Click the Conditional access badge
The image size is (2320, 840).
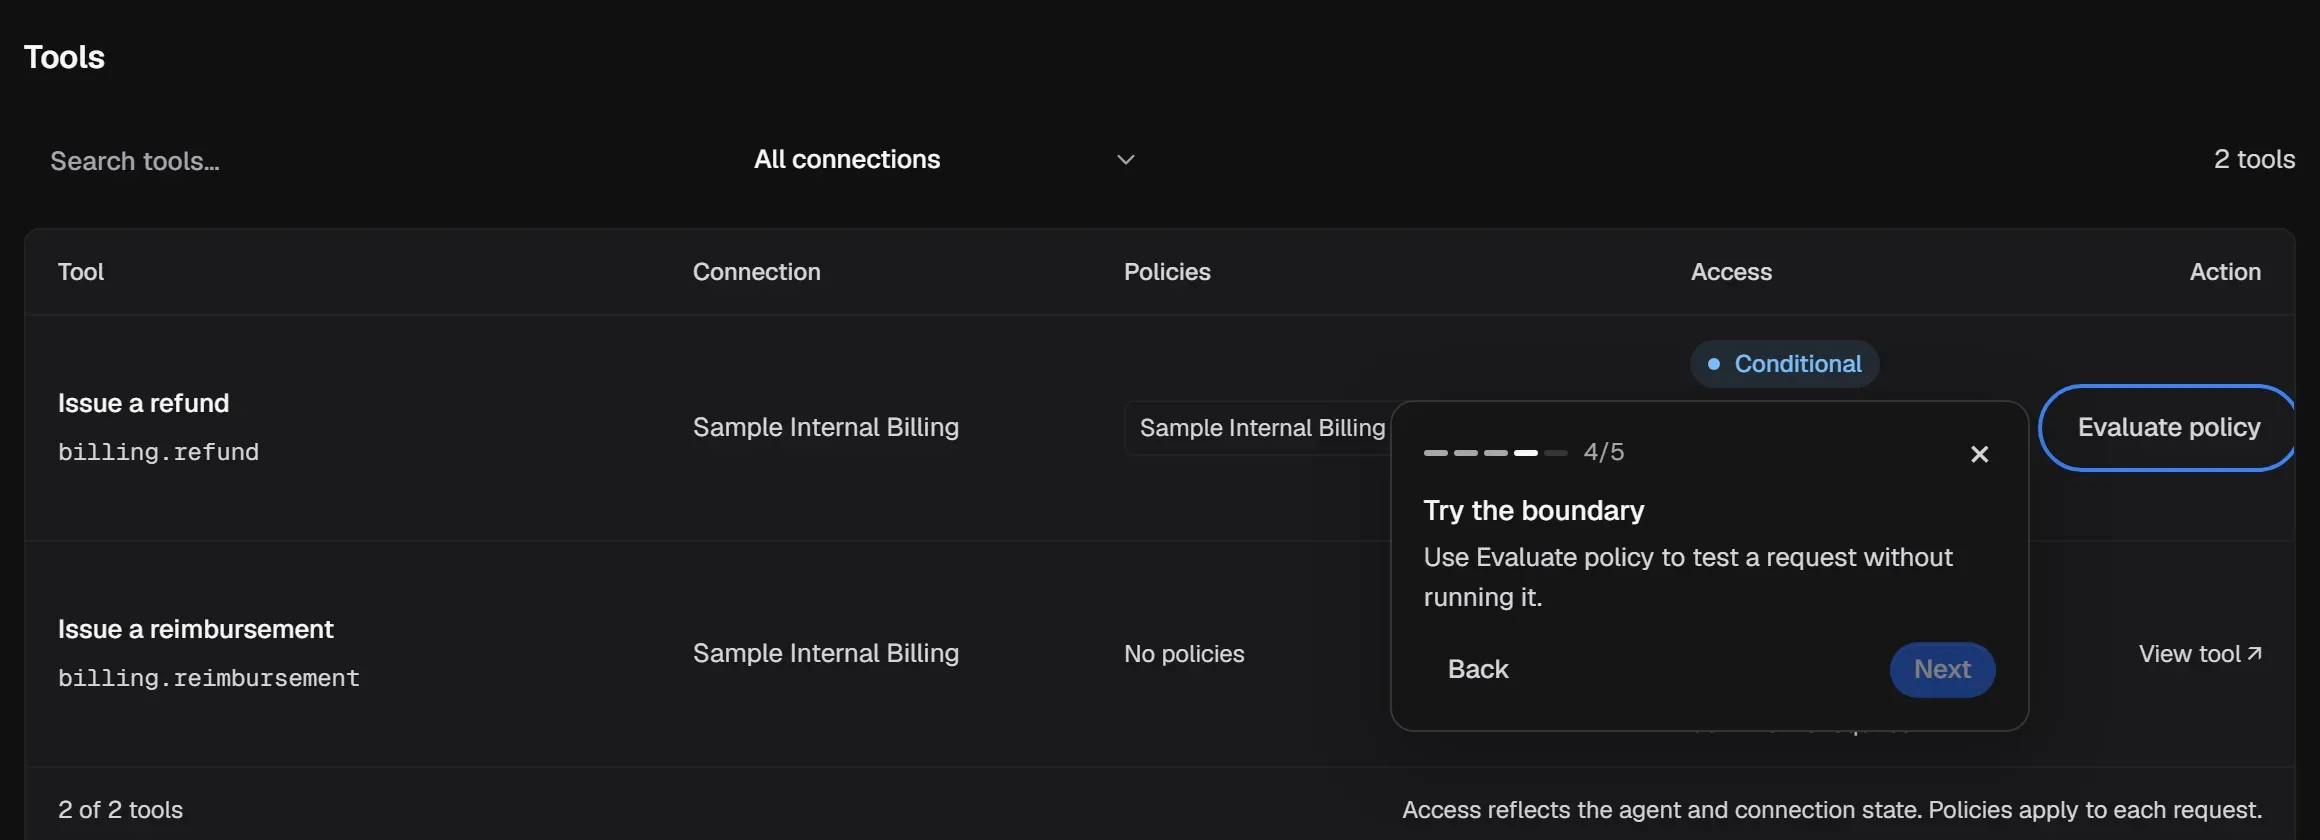pyautogui.click(x=1784, y=364)
